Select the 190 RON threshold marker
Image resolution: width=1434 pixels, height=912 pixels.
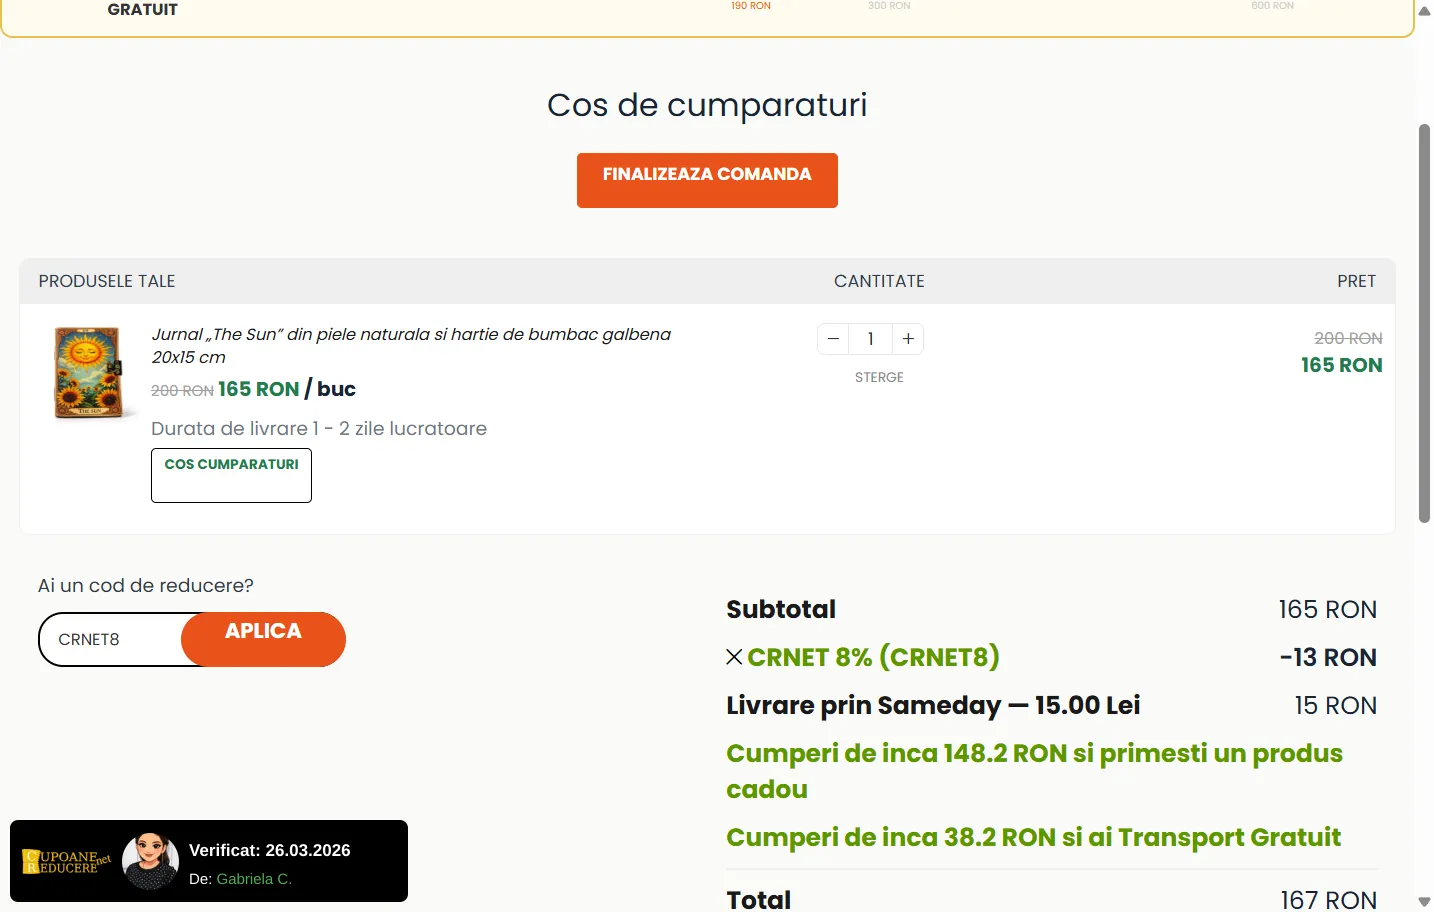coord(750,6)
